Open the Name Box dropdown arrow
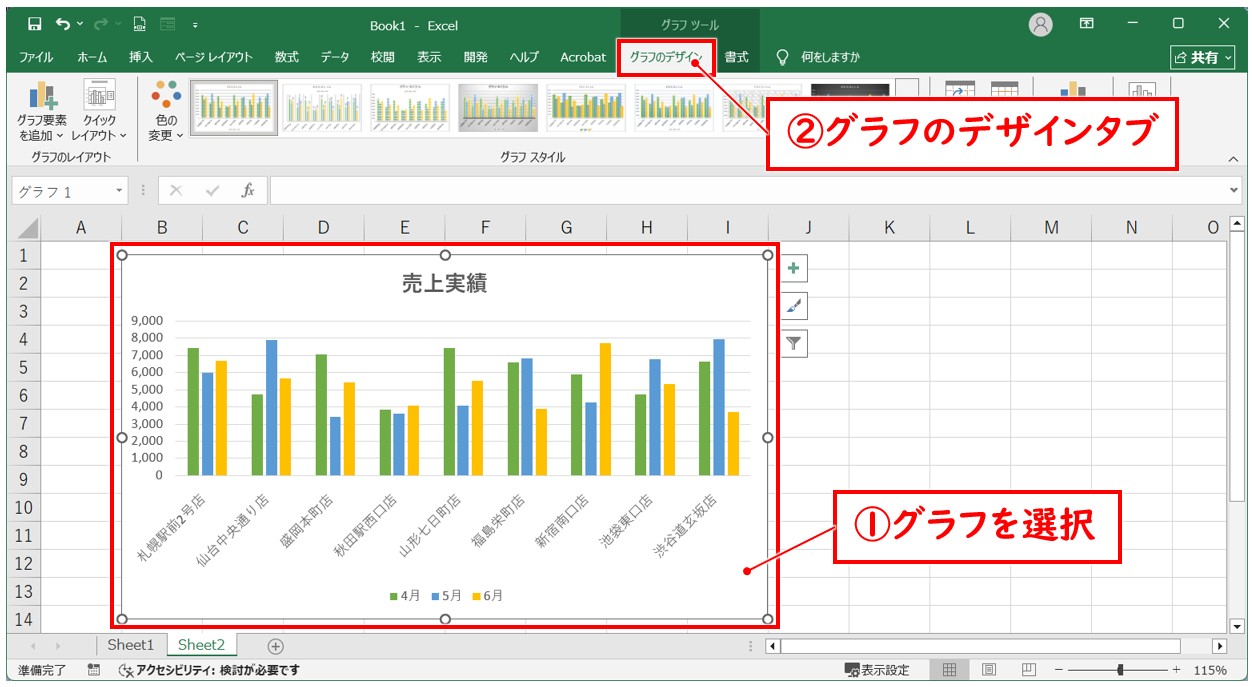Viewport: 1252px width, 687px height. coord(120,191)
